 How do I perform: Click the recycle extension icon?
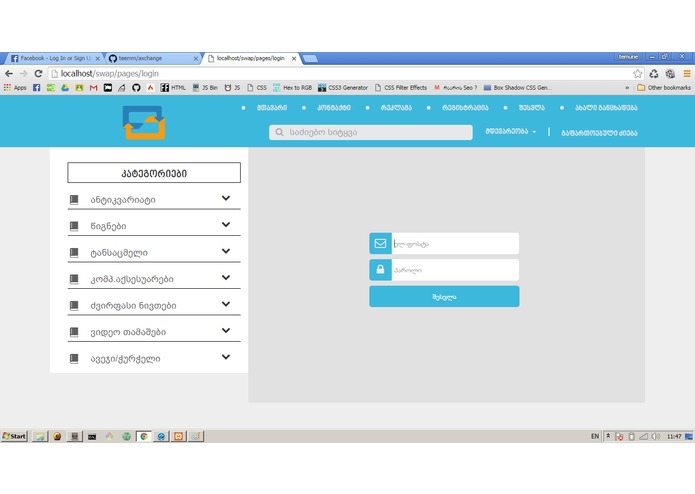pos(654,74)
